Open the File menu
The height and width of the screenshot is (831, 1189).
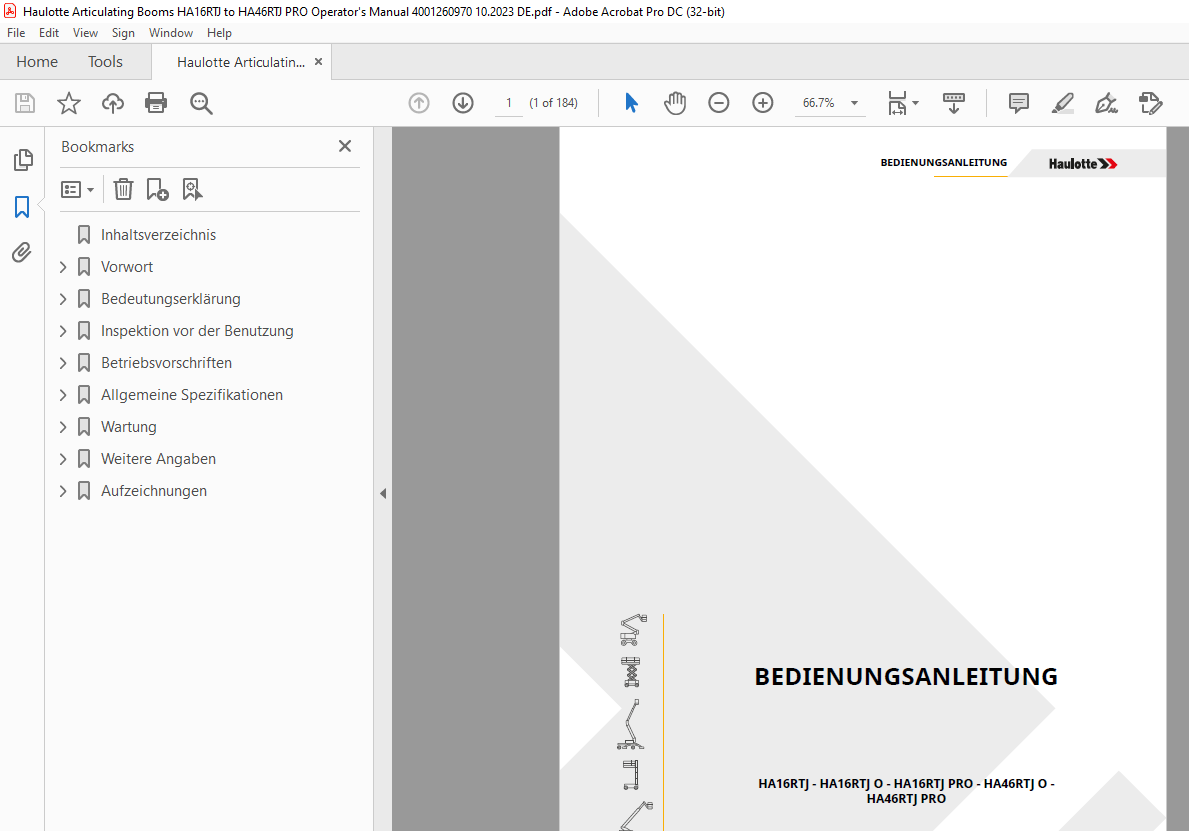point(16,33)
